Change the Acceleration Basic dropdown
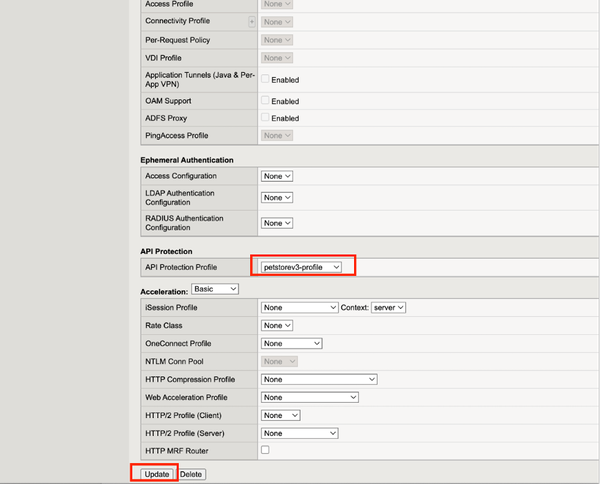The image size is (600, 484). click(215, 289)
